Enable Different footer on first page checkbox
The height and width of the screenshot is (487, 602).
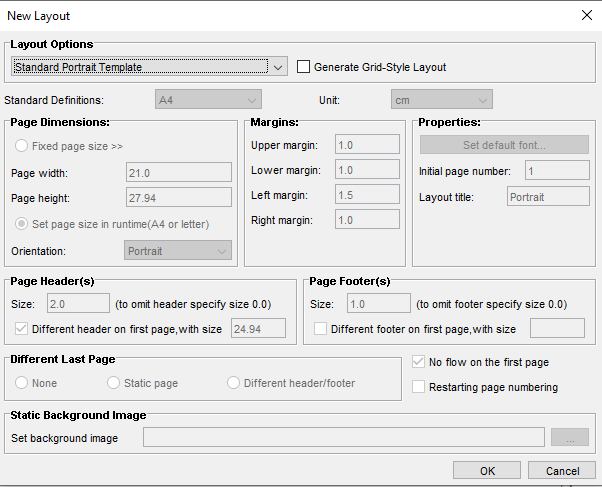tap(321, 328)
